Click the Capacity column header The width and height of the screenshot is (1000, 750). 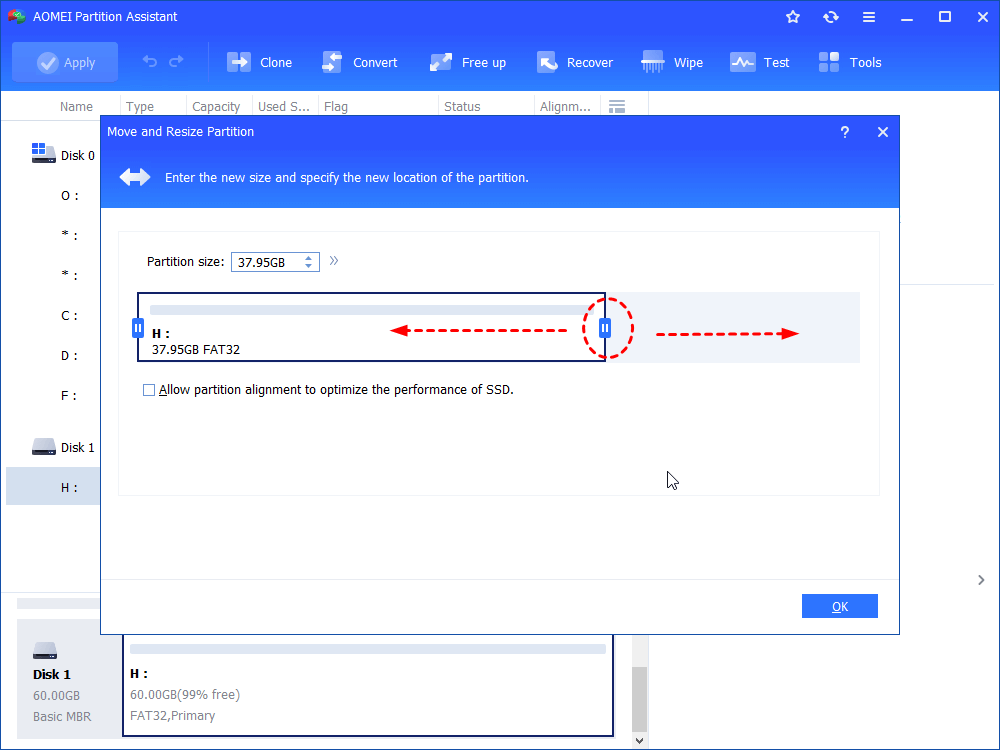pos(216,107)
